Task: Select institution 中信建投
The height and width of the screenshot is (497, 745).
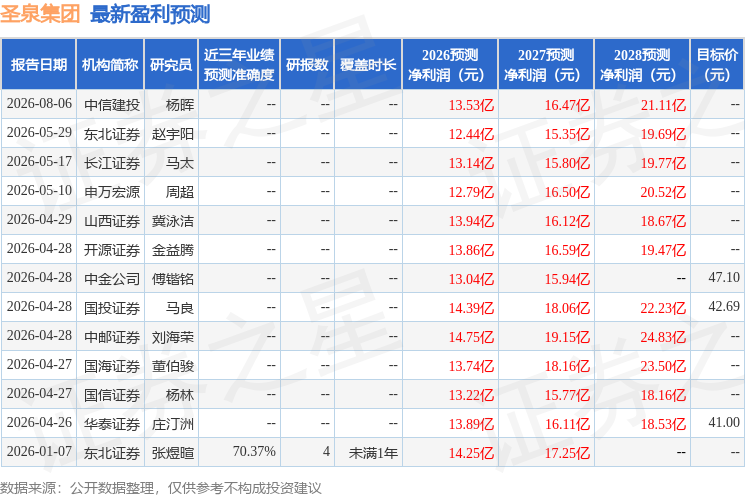Action: coord(112,105)
